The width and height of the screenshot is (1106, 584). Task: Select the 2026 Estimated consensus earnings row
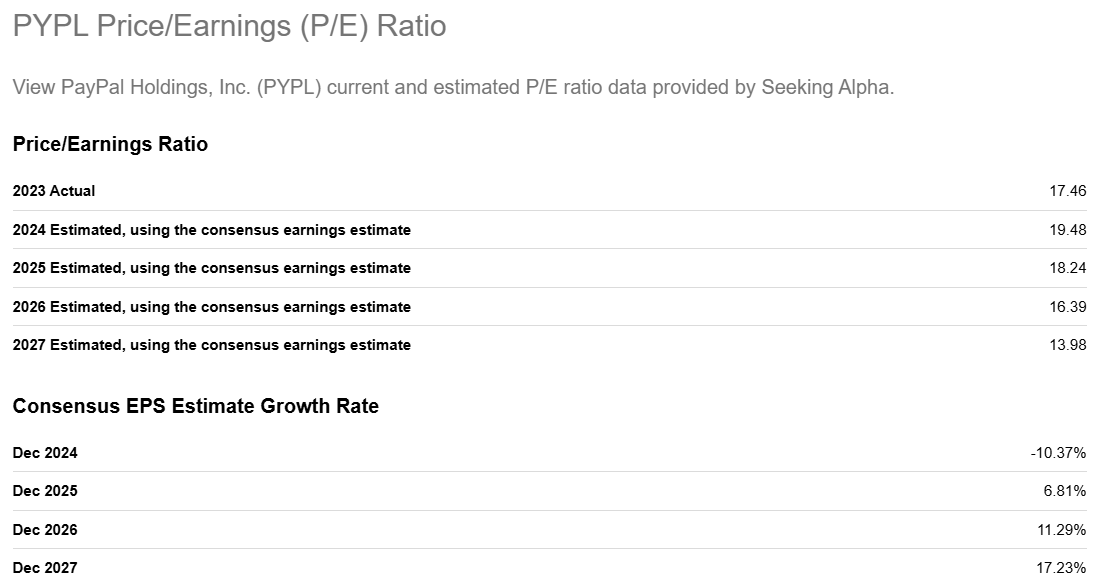211,307
